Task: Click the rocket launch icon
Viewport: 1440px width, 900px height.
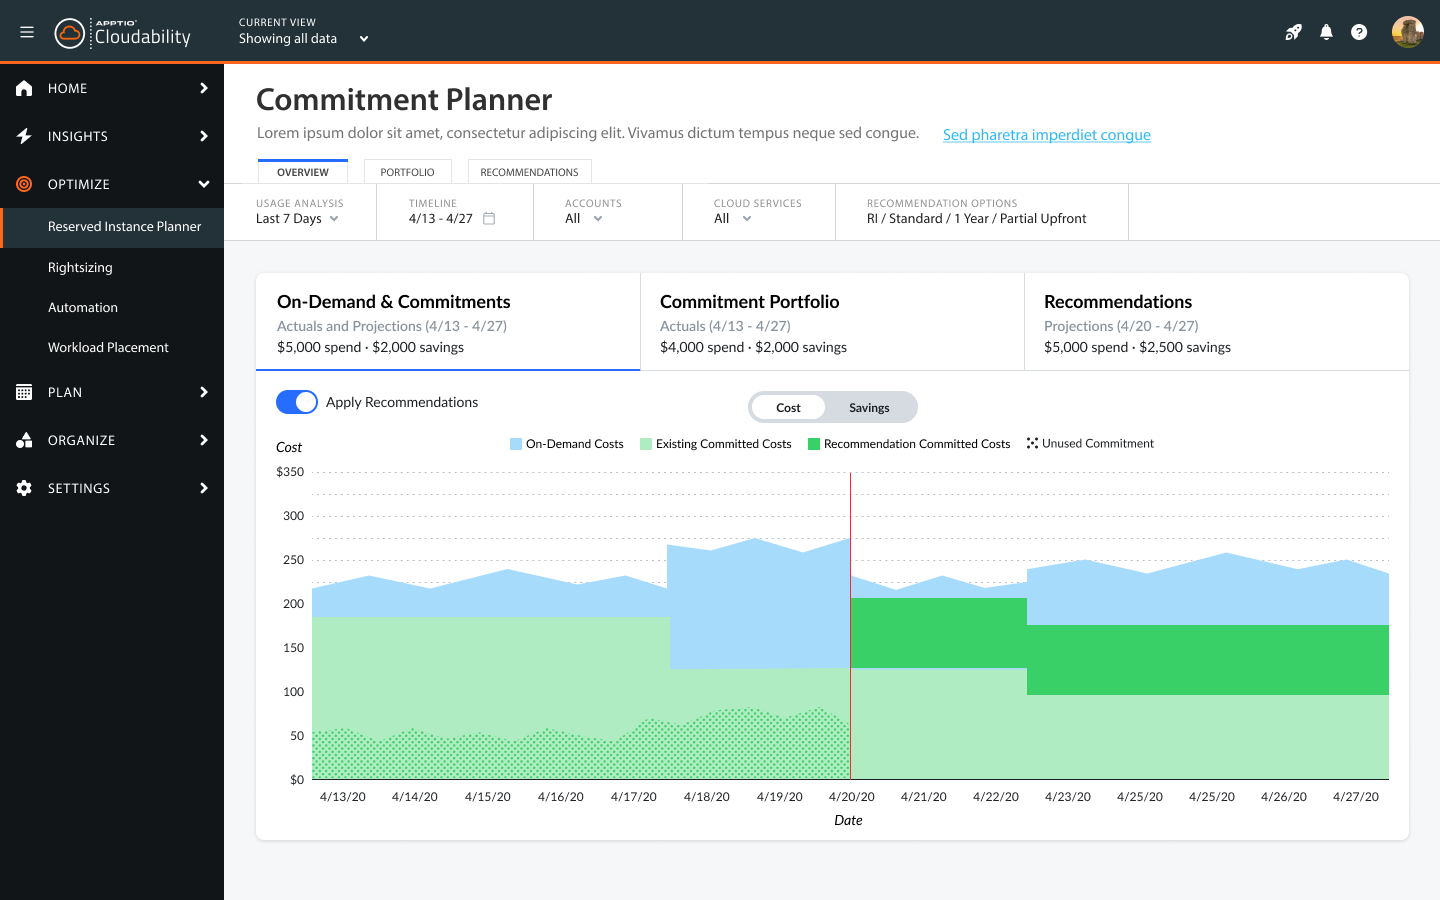Action: pos(1293,32)
